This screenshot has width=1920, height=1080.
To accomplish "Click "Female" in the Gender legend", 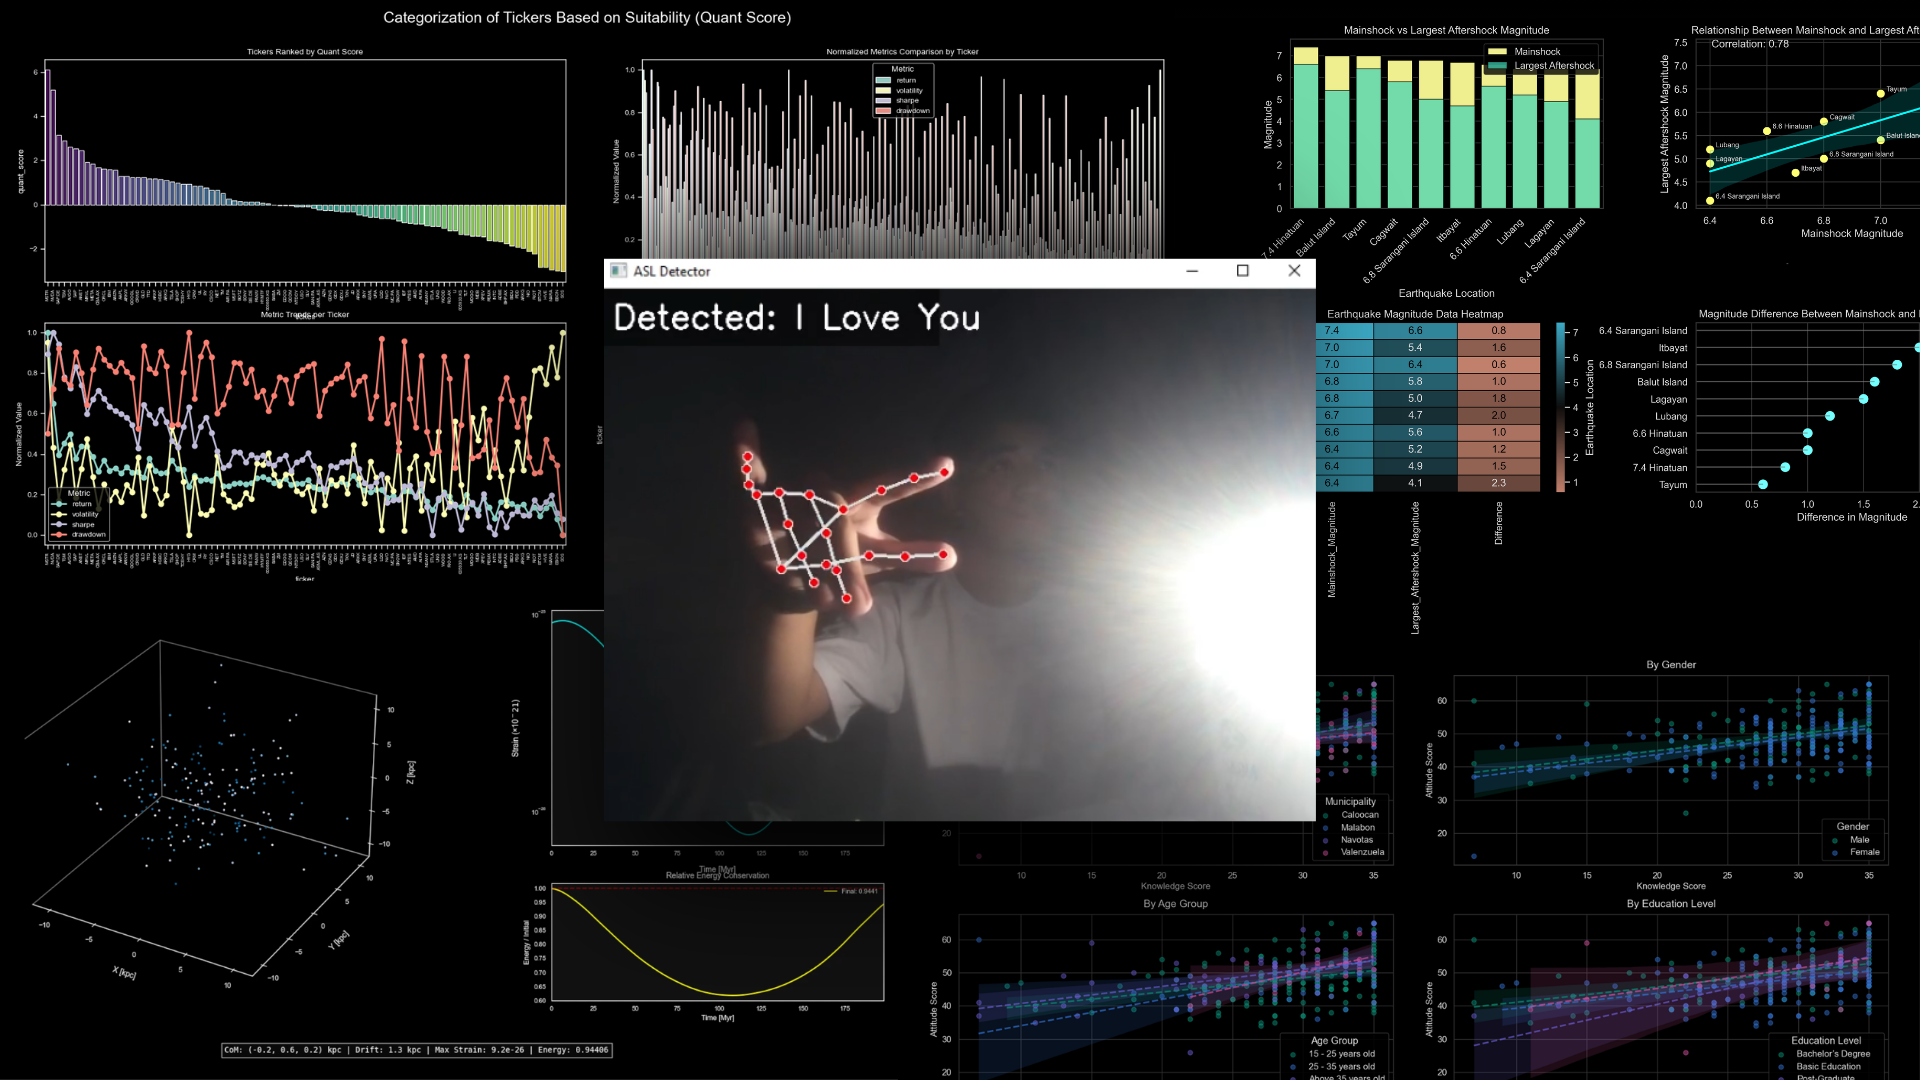I will pos(1864,852).
